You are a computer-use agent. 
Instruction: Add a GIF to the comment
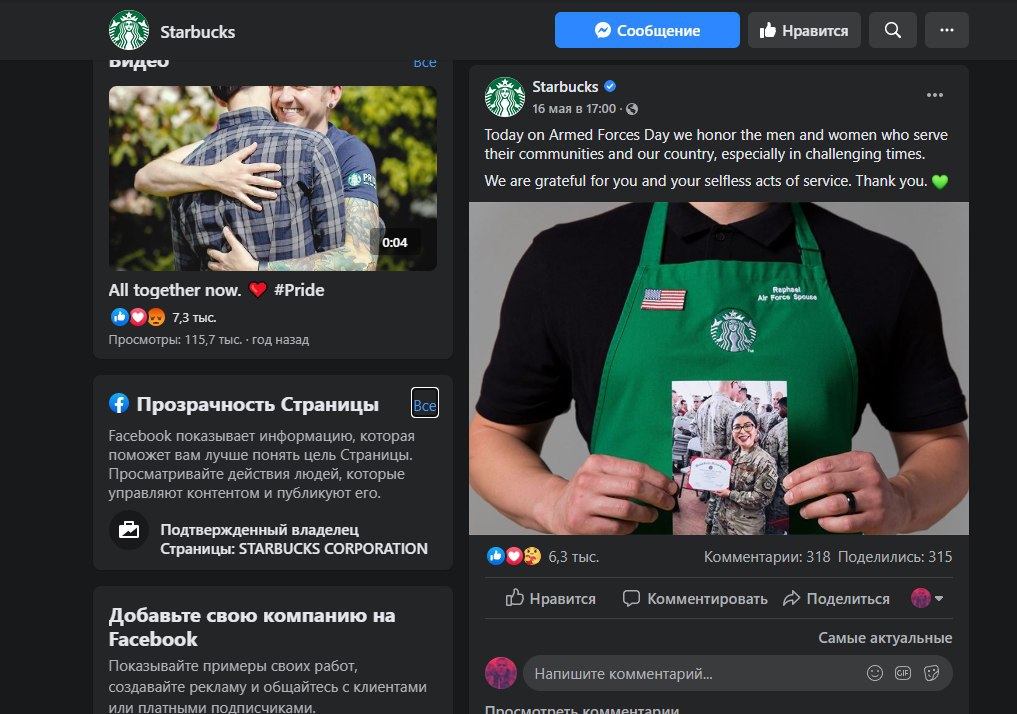pos(903,674)
